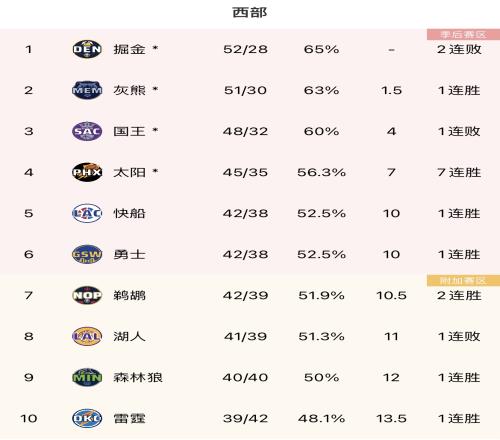
Task: Select the NOP Pelicans team logo
Action: click(87, 295)
